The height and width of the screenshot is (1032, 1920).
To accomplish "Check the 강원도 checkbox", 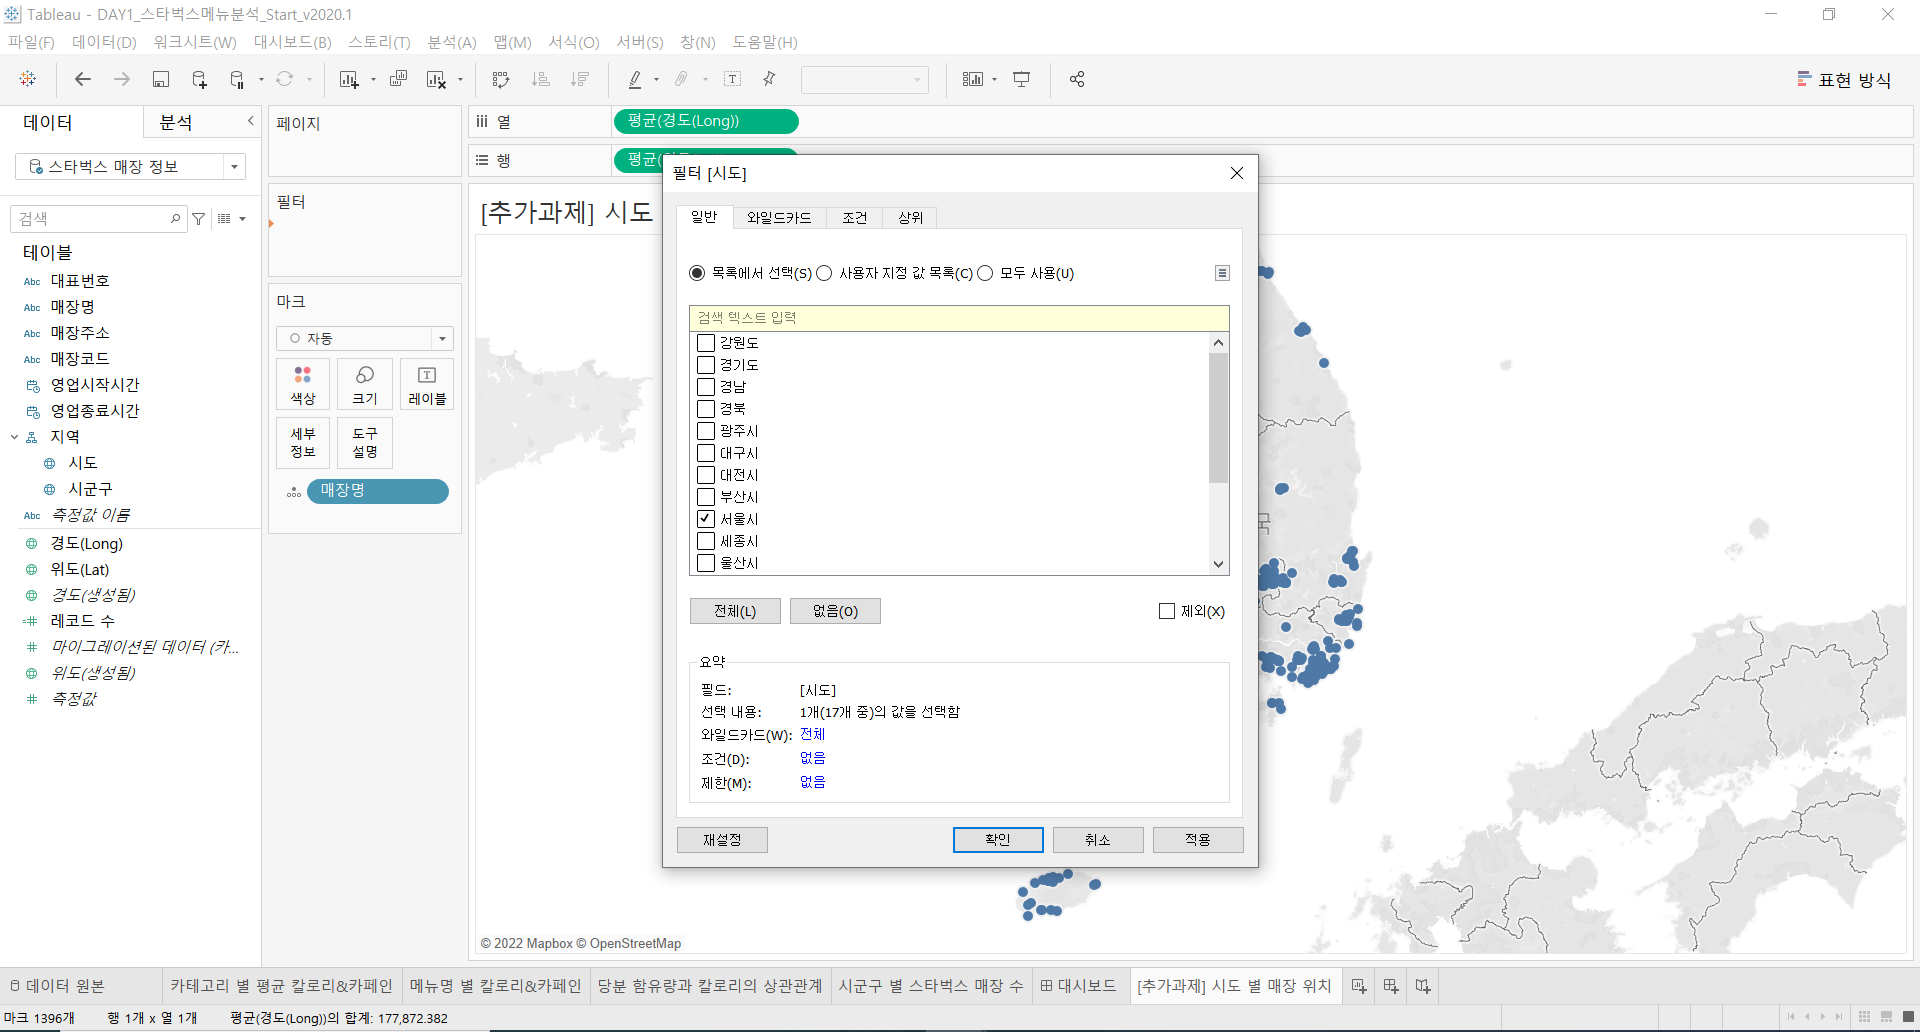I will [x=706, y=343].
